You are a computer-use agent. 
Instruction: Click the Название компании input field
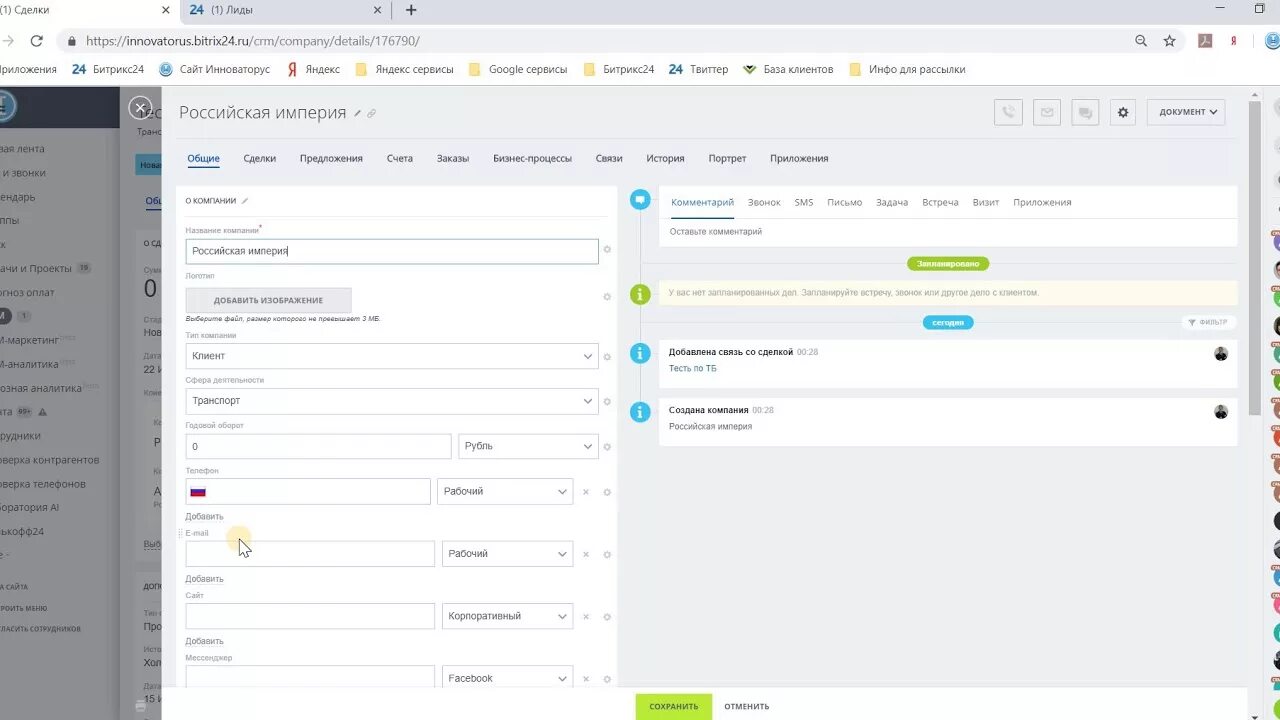392,251
